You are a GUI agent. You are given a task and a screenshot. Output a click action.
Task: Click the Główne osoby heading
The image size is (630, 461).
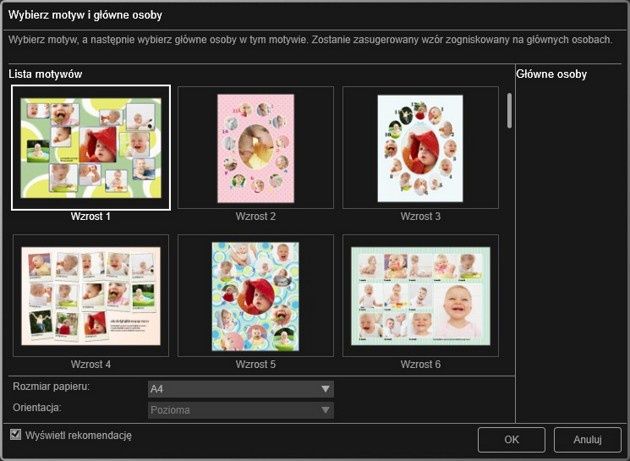551,74
